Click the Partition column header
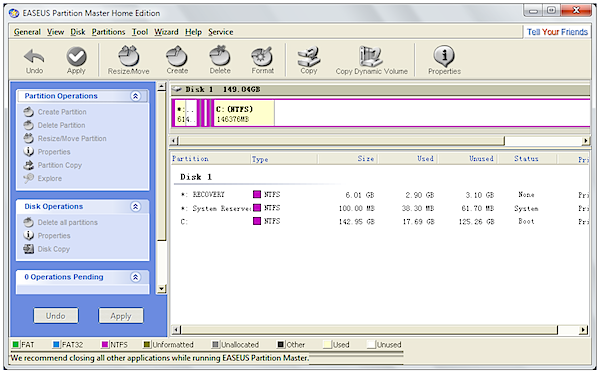 [210, 159]
